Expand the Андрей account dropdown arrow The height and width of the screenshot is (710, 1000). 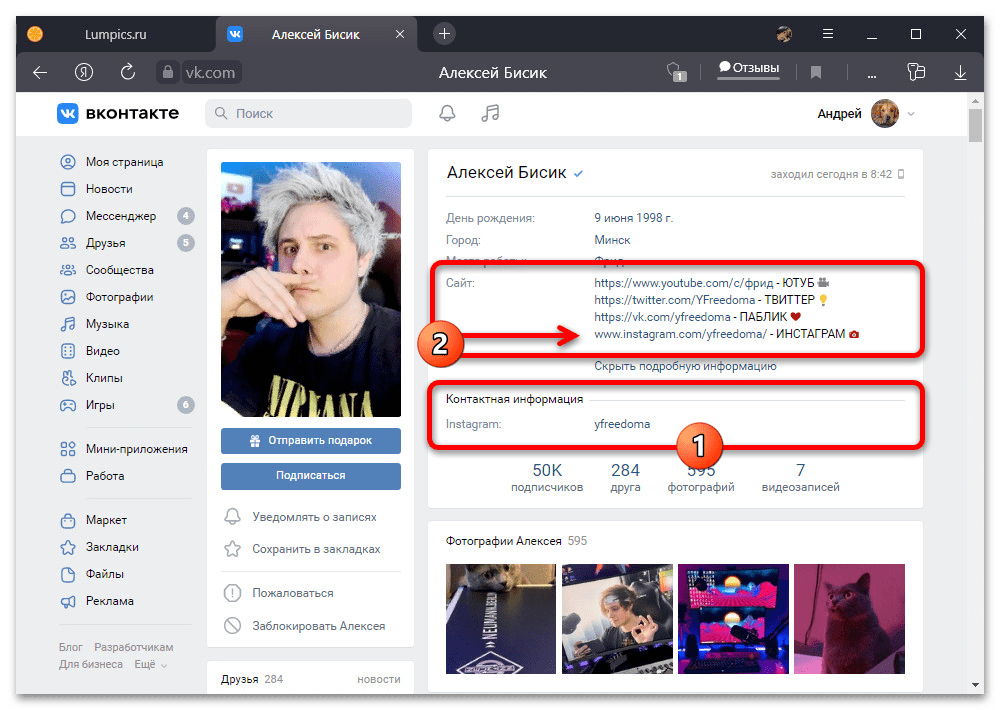coord(911,114)
